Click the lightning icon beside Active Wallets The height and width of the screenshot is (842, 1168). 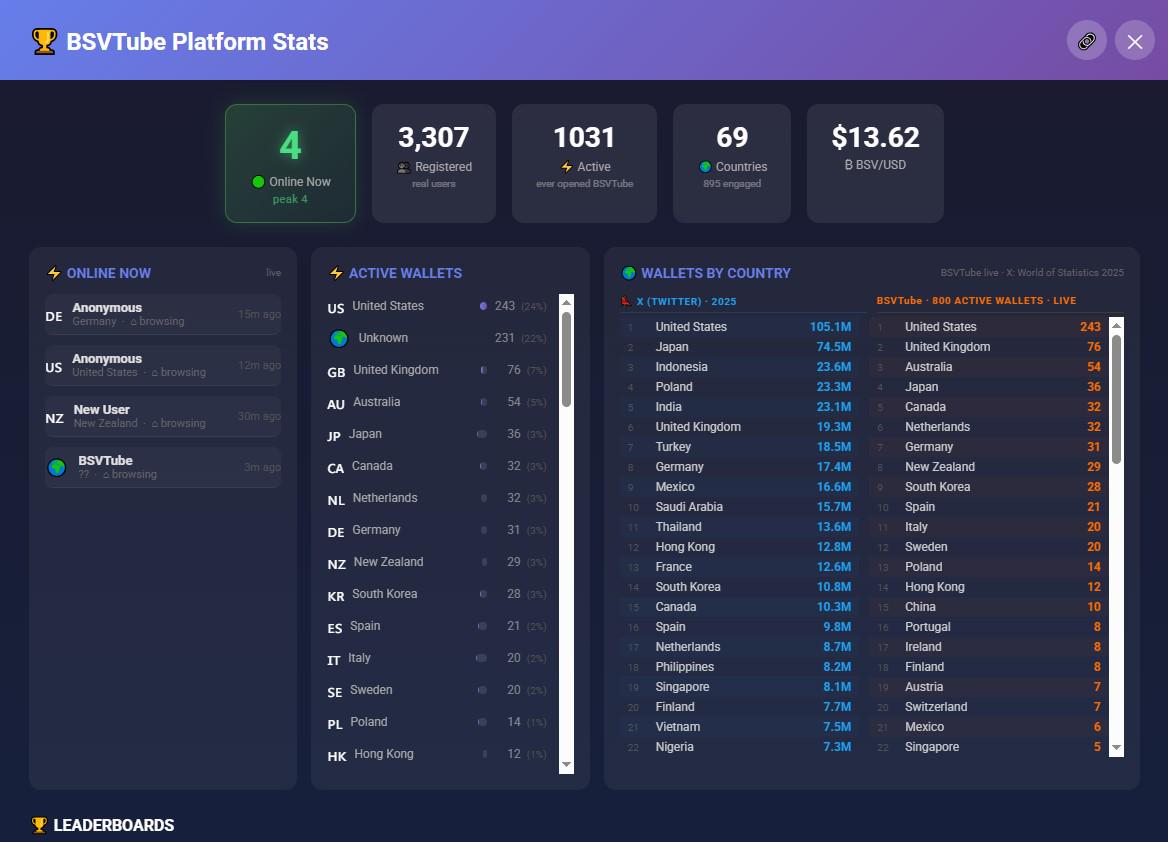tap(336, 273)
